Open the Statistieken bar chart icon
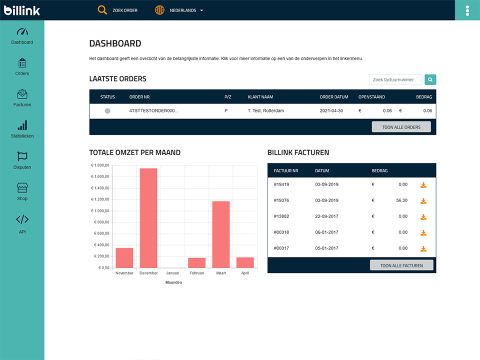This screenshot has height=360, width=480. coord(22,125)
